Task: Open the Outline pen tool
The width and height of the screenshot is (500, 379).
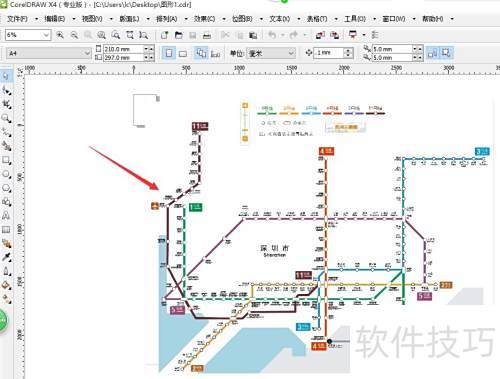Action: [x=6, y=271]
